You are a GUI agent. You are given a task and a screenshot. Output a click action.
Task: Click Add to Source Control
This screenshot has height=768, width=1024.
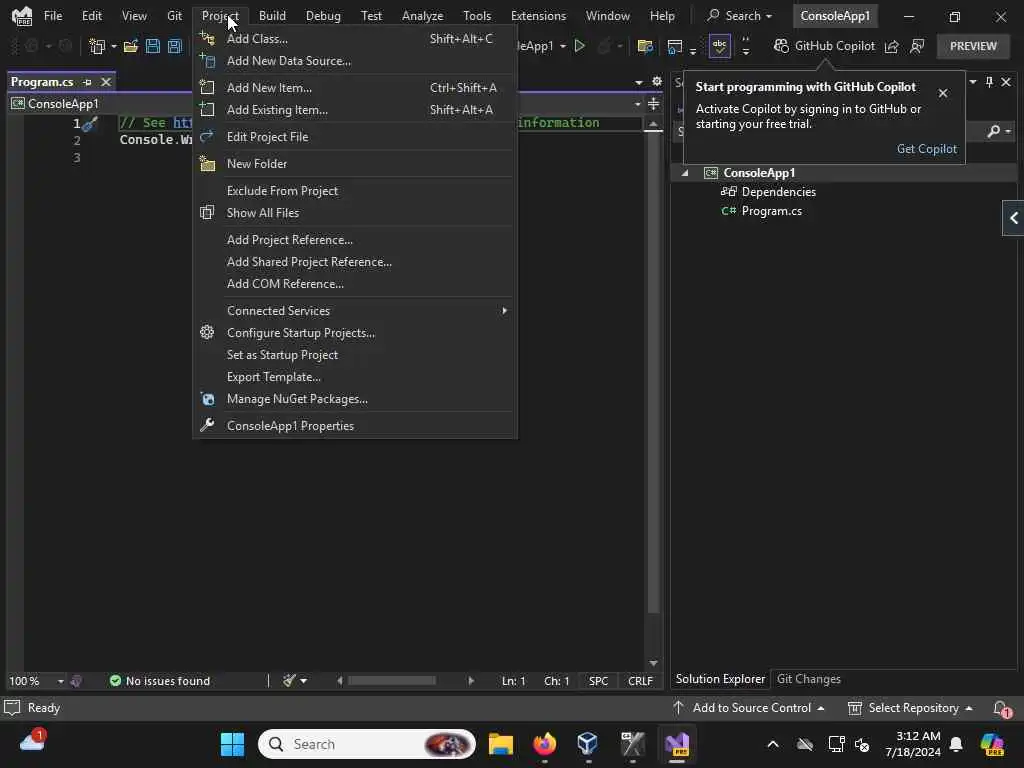pos(748,708)
